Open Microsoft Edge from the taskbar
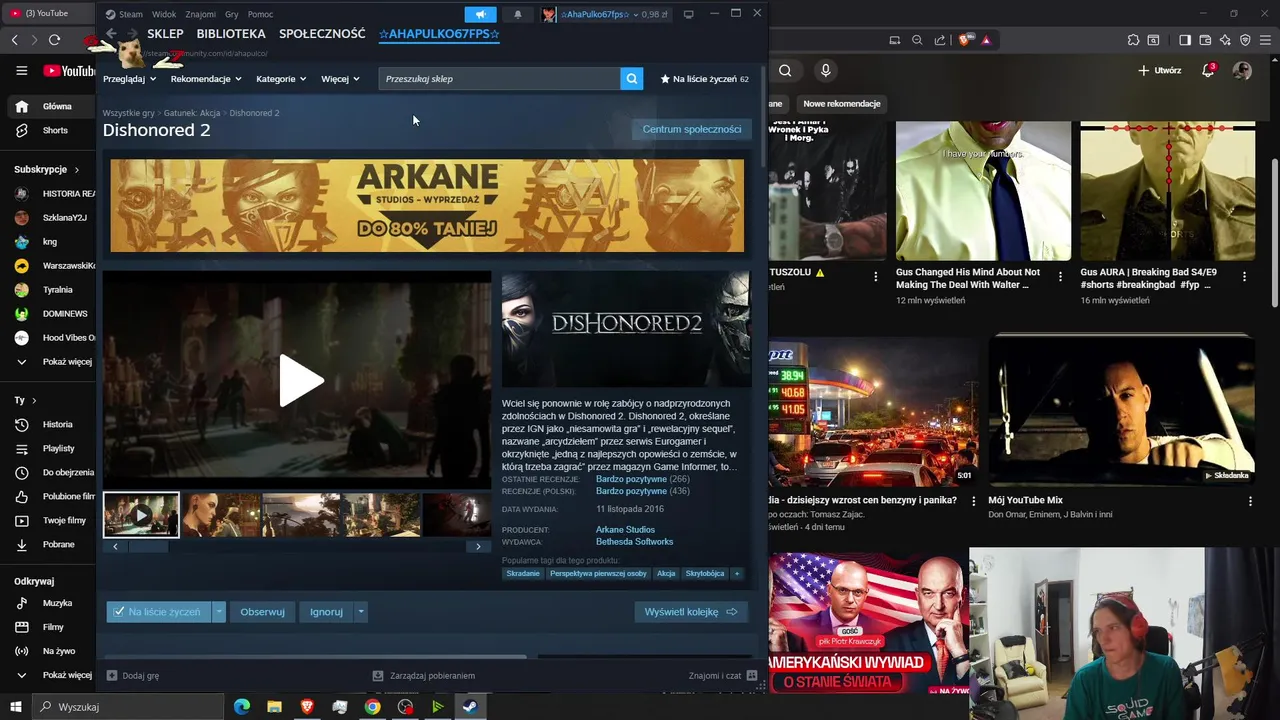This screenshot has height=720, width=1280. (x=242, y=707)
